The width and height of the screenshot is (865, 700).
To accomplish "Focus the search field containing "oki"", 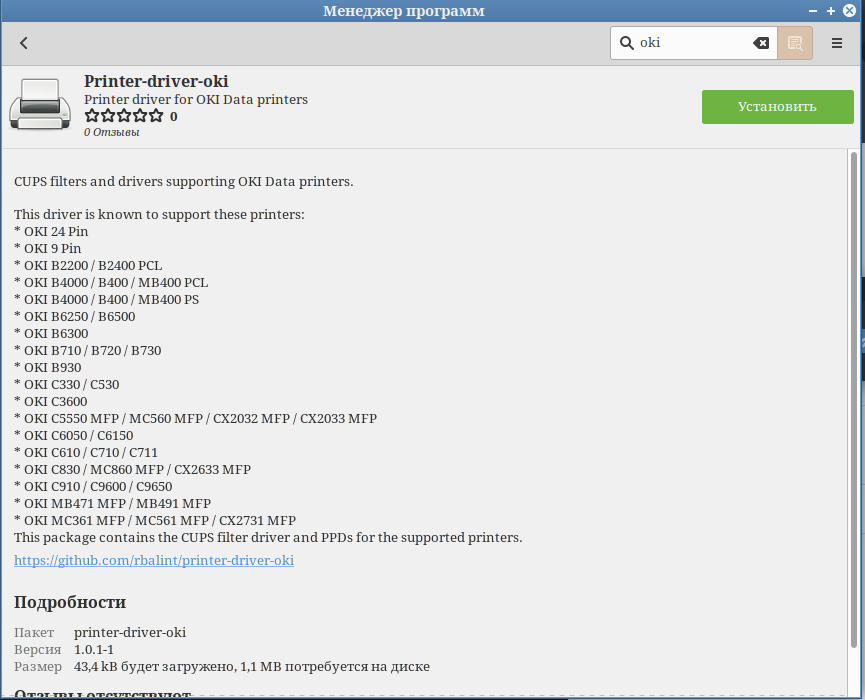I will point(690,43).
